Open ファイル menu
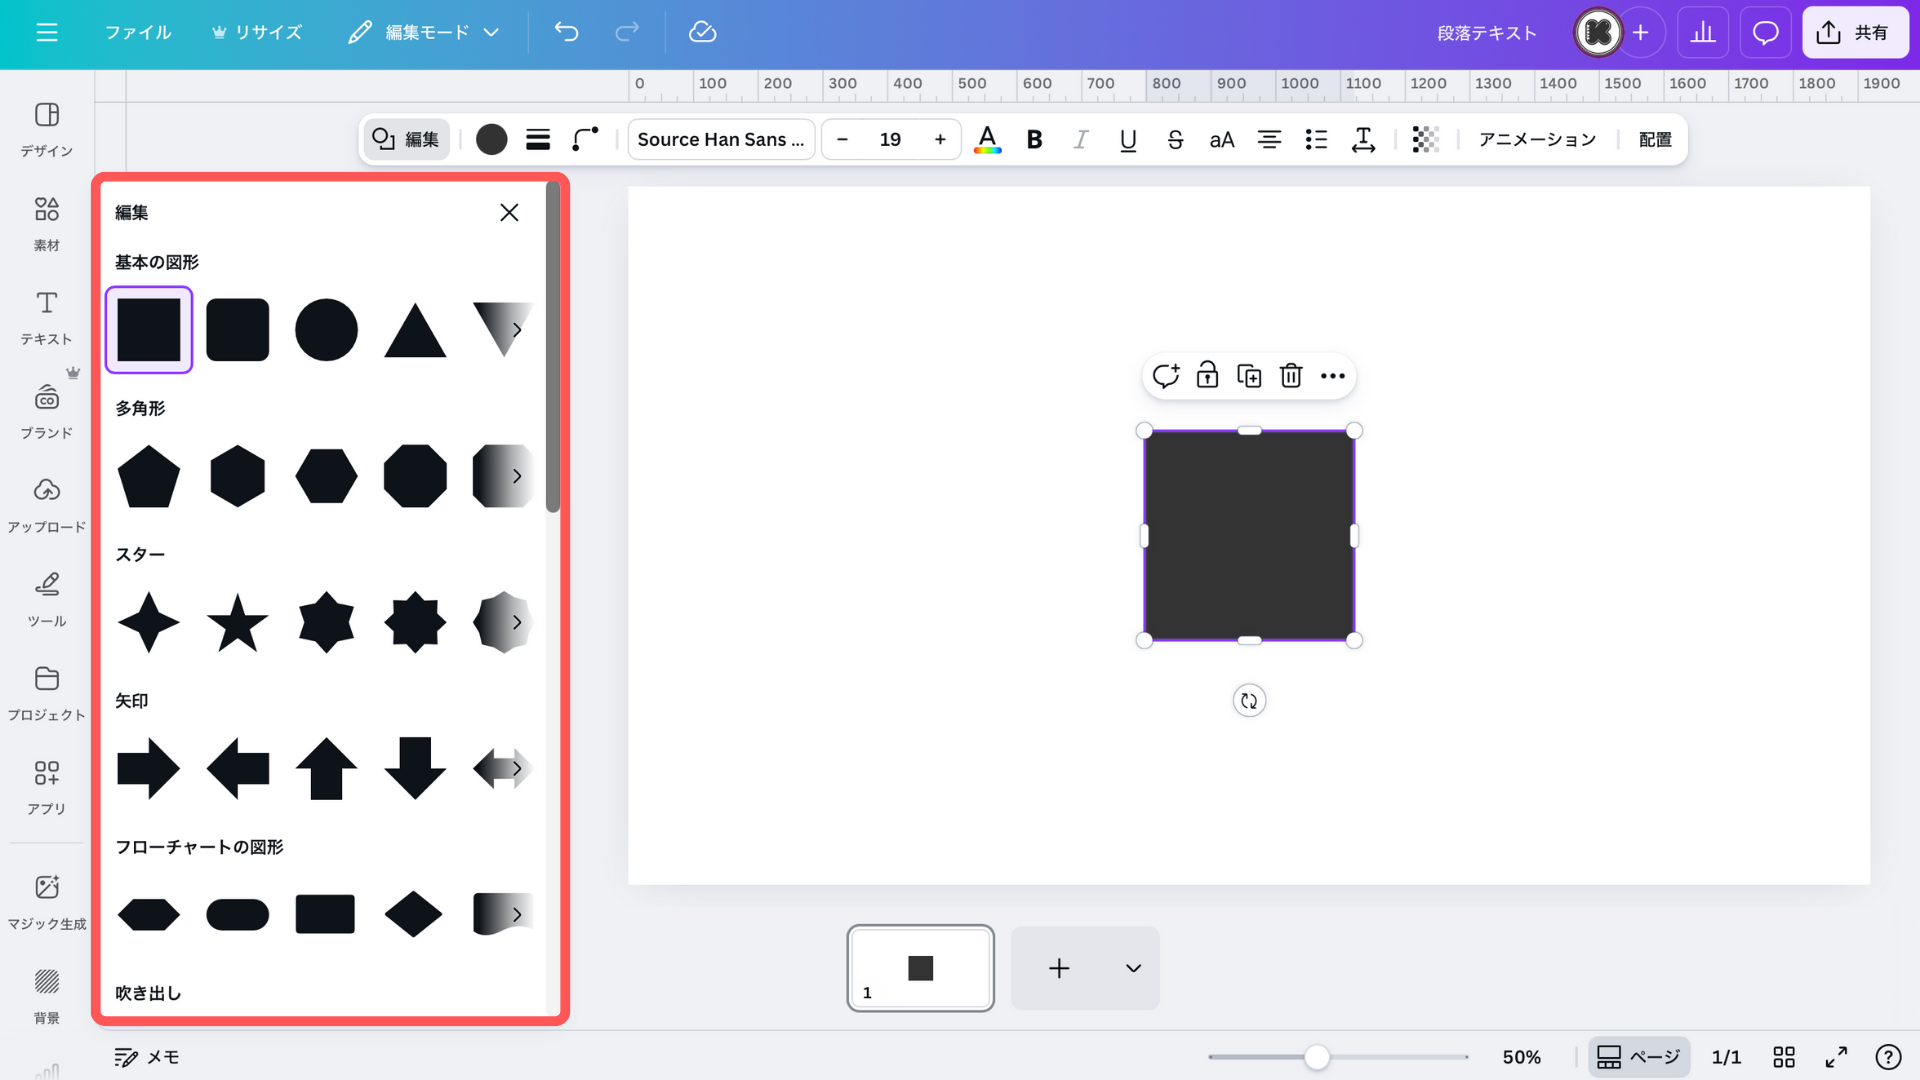Viewport: 1920px width, 1080px height. (x=138, y=32)
